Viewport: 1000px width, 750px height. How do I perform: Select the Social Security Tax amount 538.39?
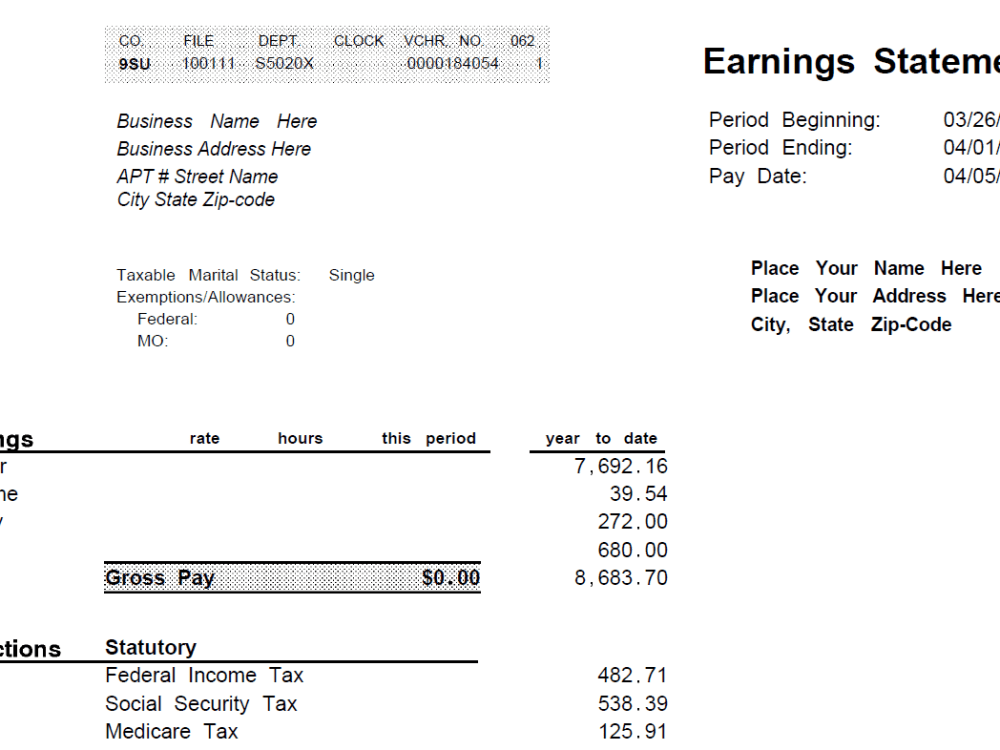tap(632, 703)
